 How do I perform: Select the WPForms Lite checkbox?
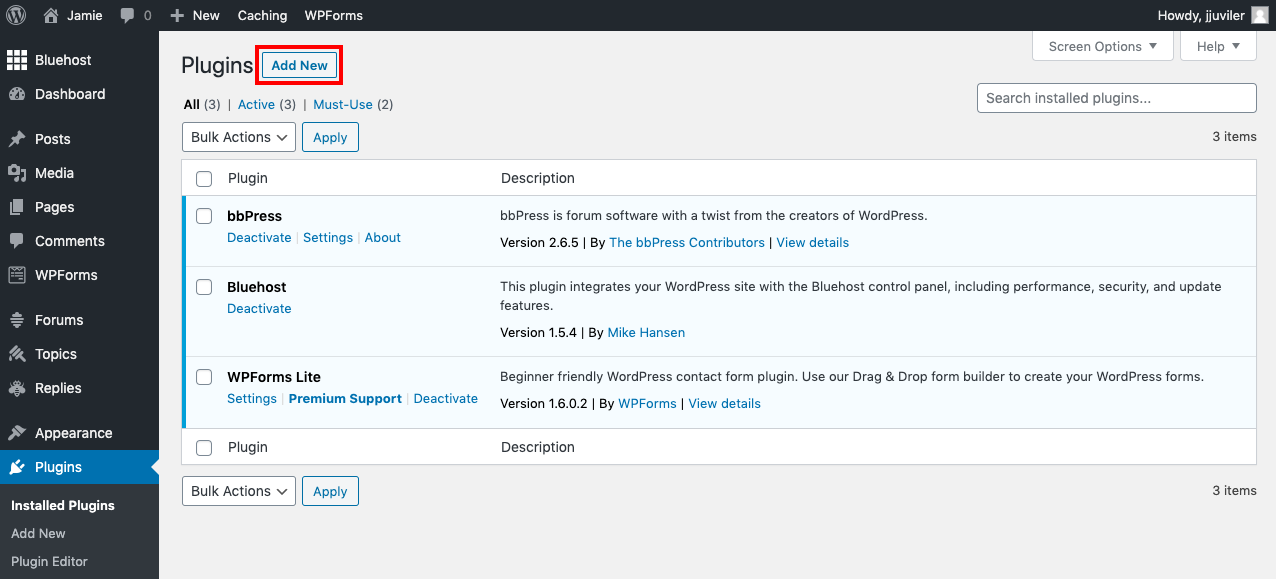[204, 377]
